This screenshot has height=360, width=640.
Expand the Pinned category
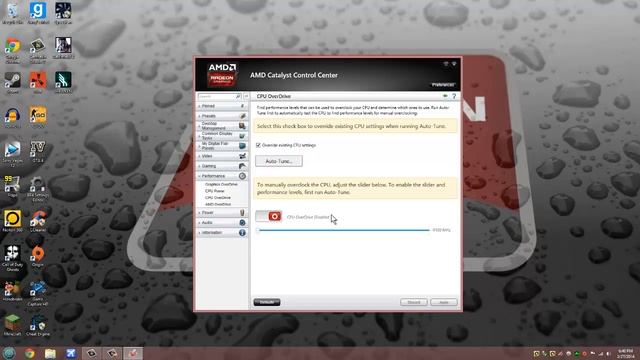tap(222, 106)
